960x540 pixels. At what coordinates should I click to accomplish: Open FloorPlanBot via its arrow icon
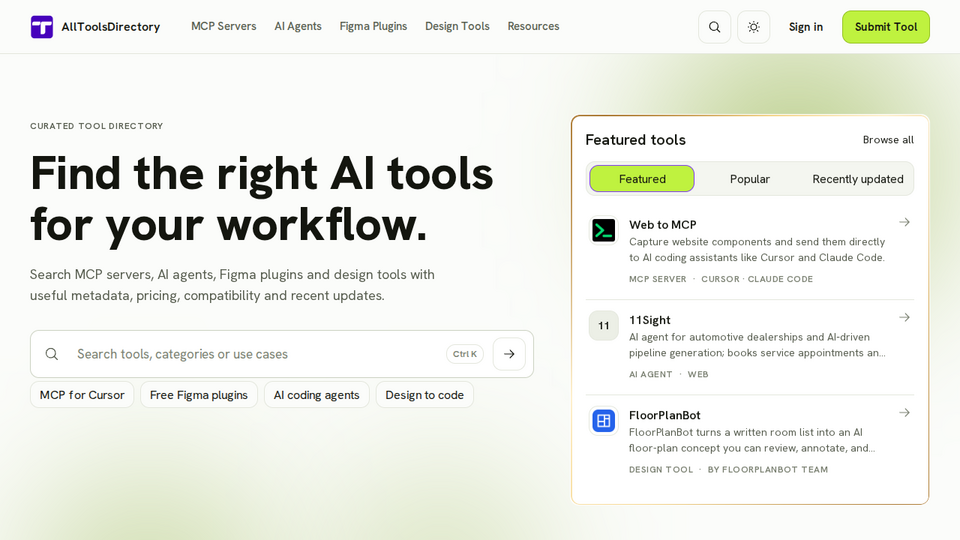click(x=904, y=413)
